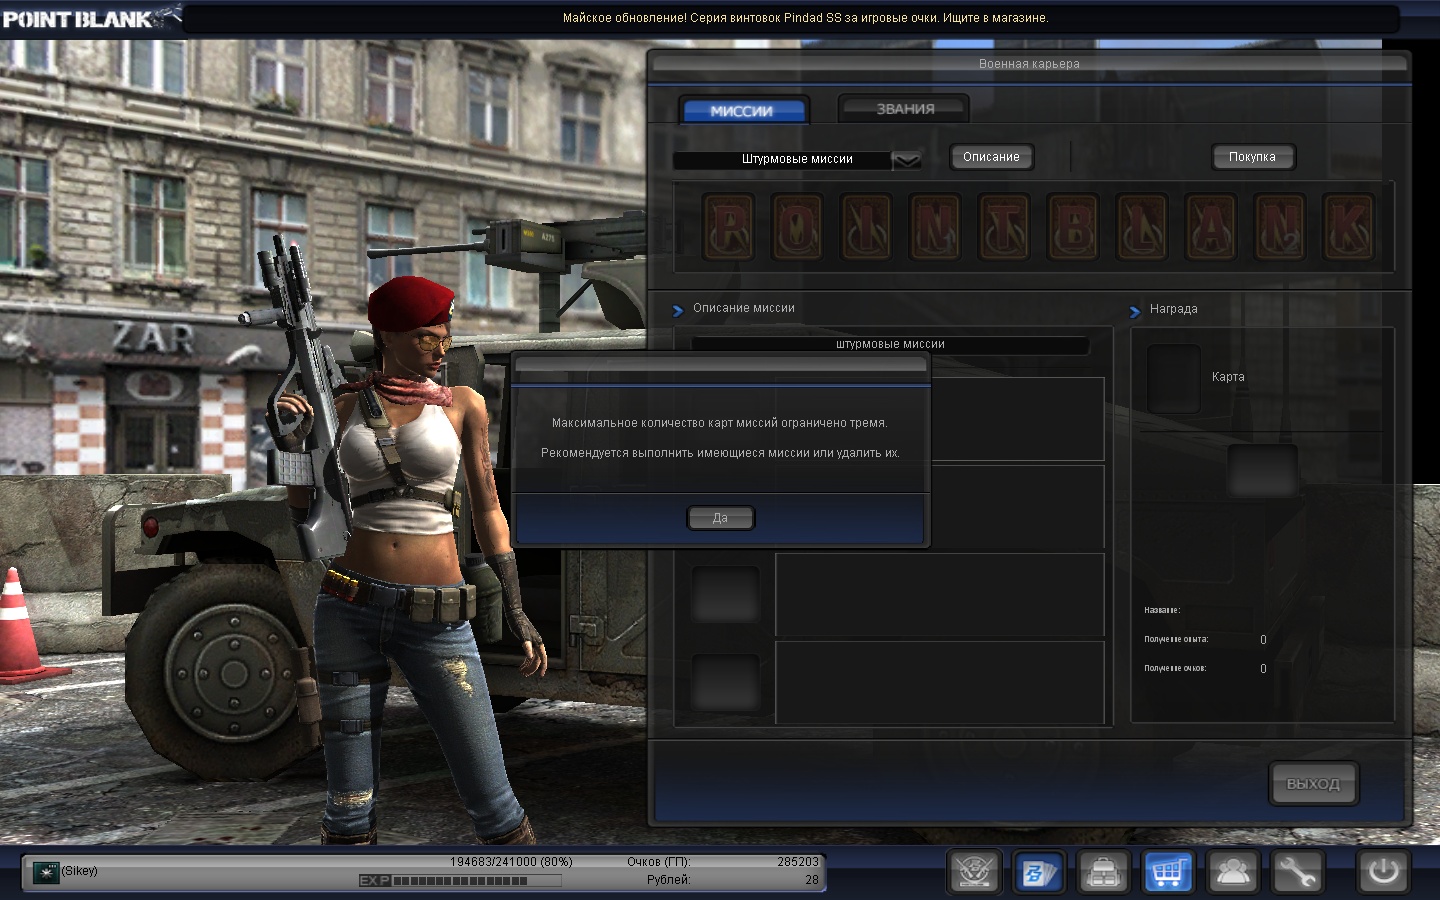Image resolution: width=1440 pixels, height=900 pixels.
Task: Click the third mission slot square
Action: pyautogui.click(x=726, y=595)
